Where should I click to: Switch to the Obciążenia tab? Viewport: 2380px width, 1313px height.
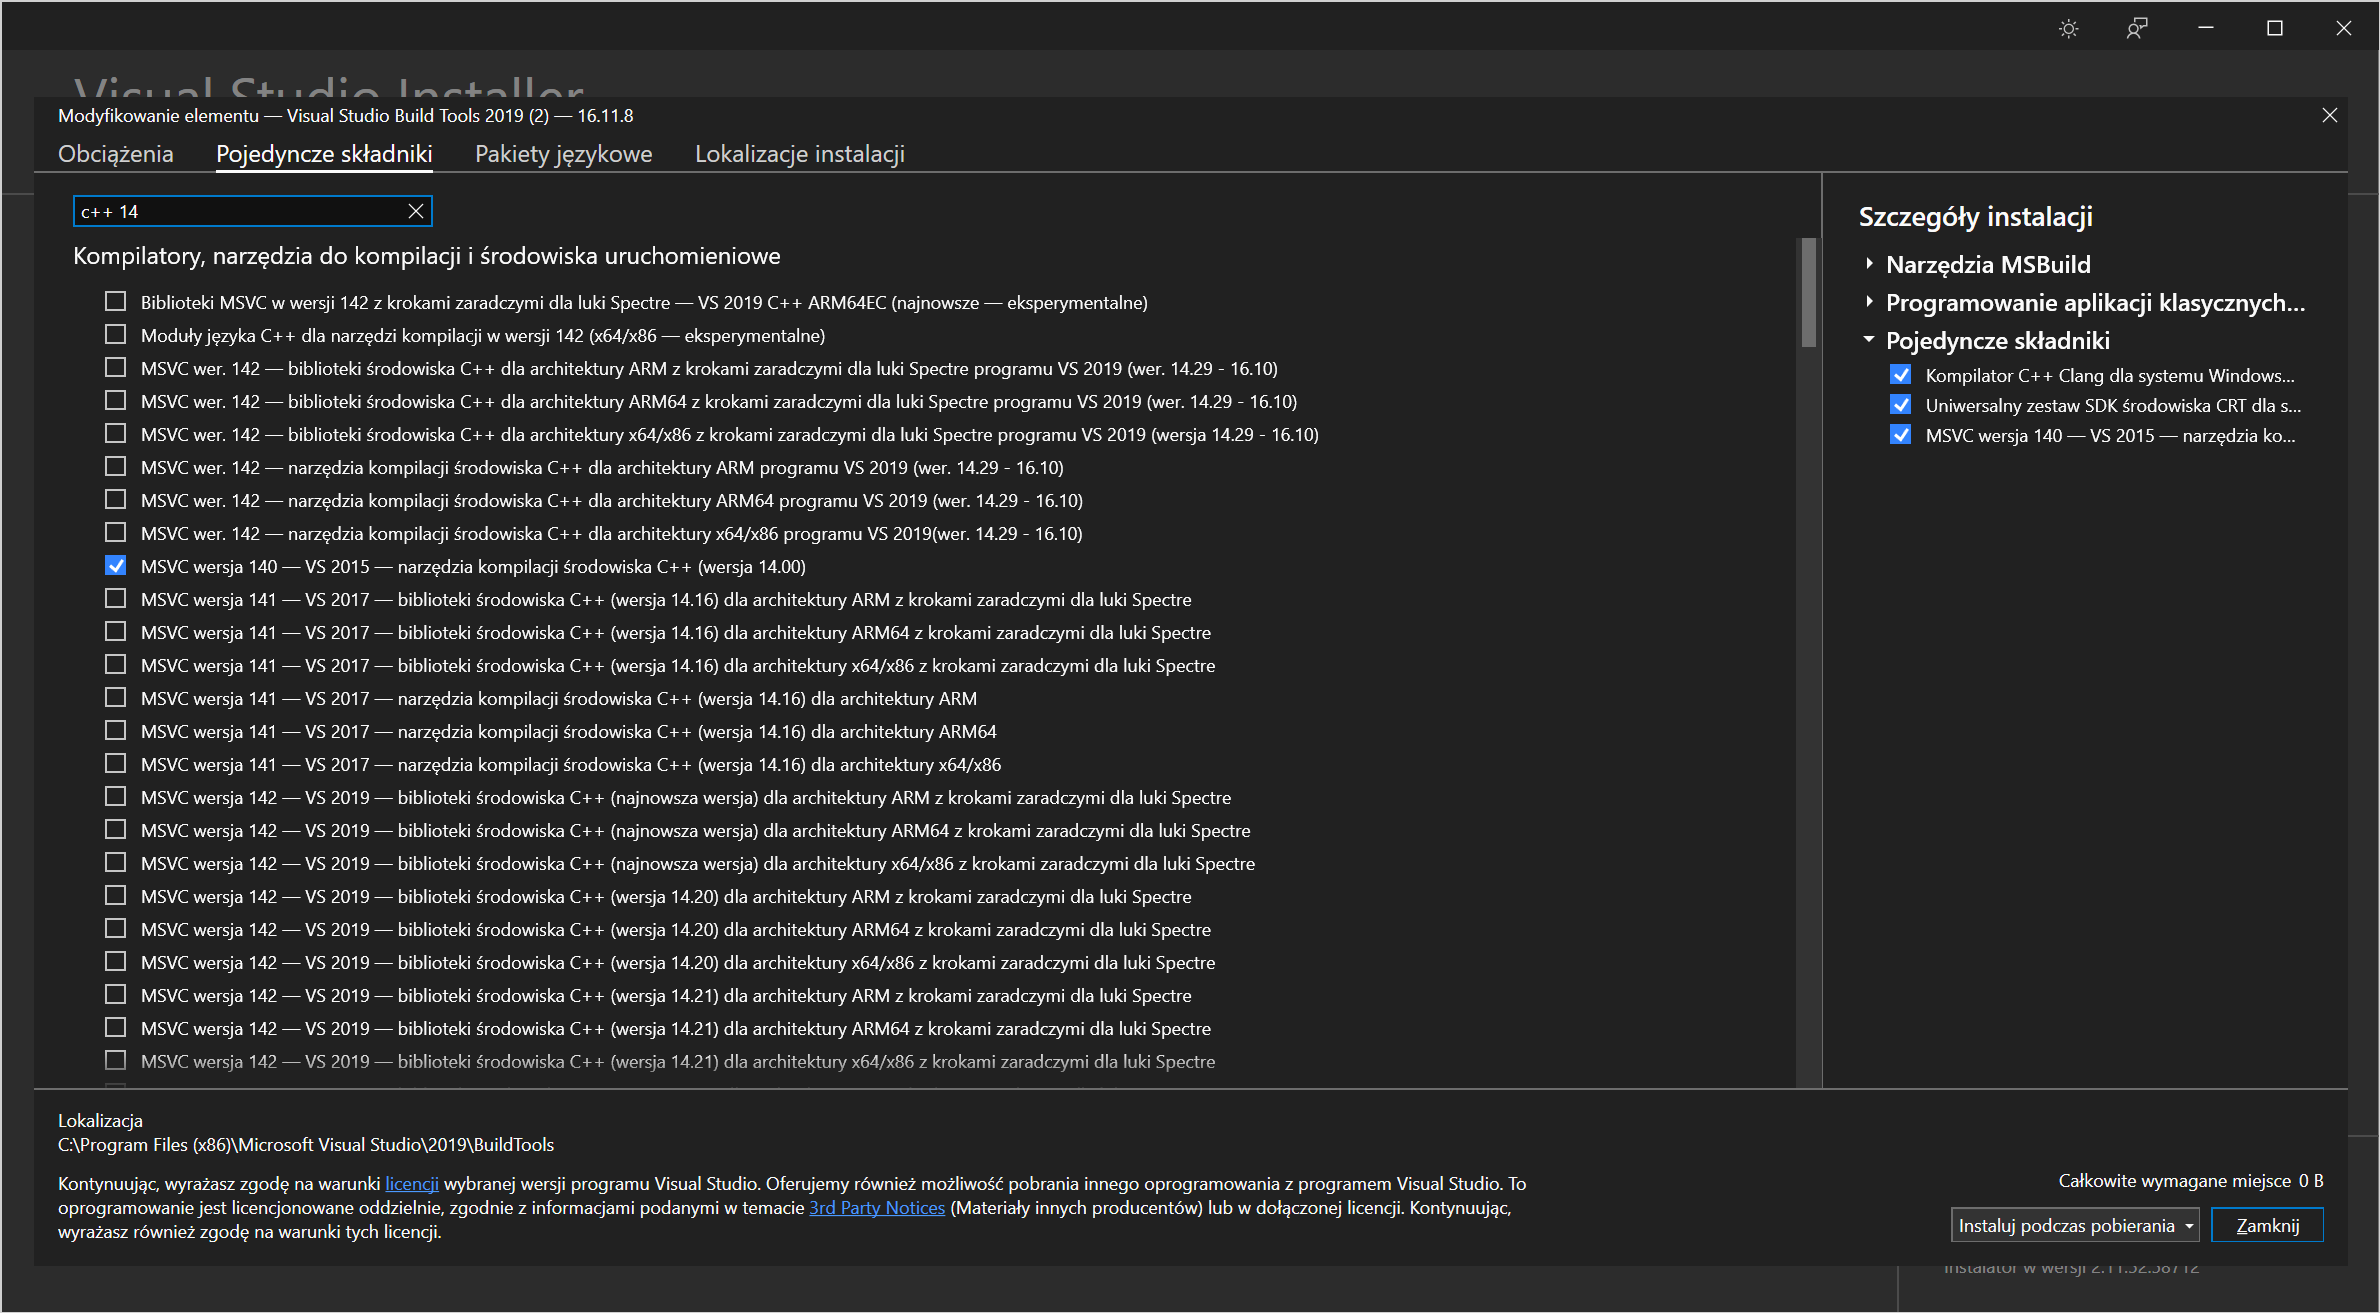point(116,154)
